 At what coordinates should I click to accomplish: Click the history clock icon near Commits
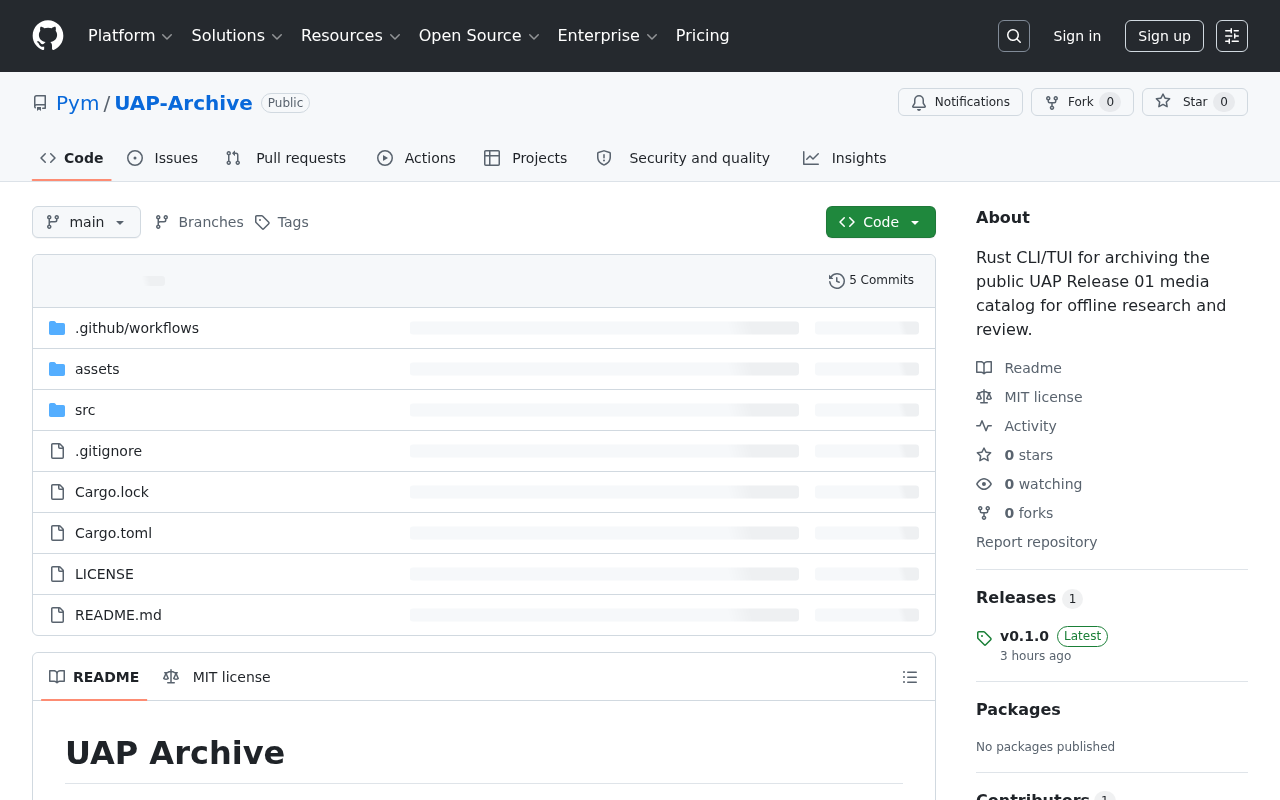(837, 281)
